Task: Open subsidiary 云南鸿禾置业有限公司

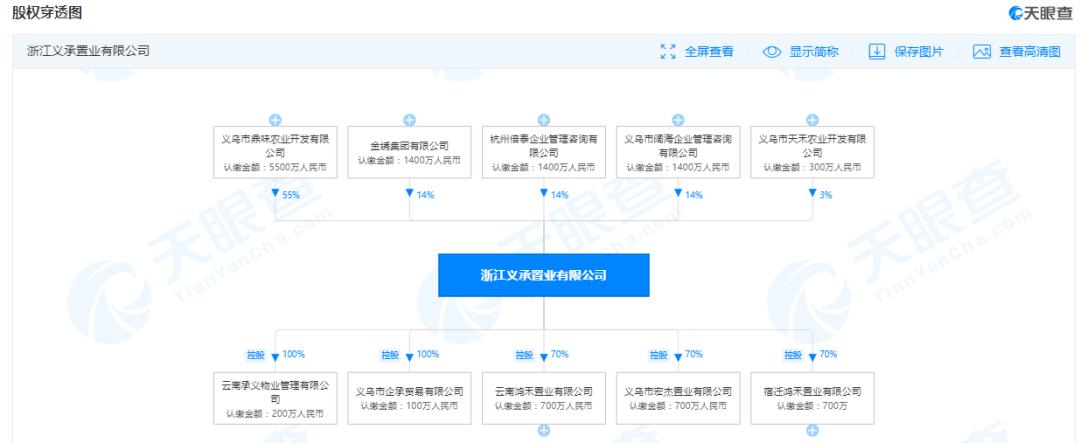Action: pos(543,398)
